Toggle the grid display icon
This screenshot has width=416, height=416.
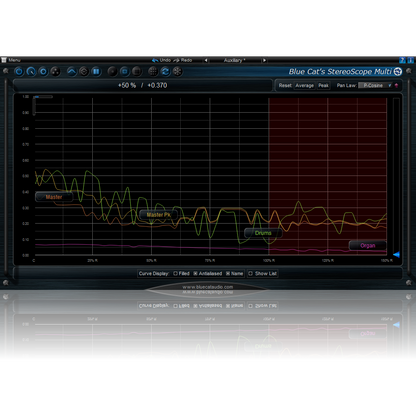click(153, 71)
